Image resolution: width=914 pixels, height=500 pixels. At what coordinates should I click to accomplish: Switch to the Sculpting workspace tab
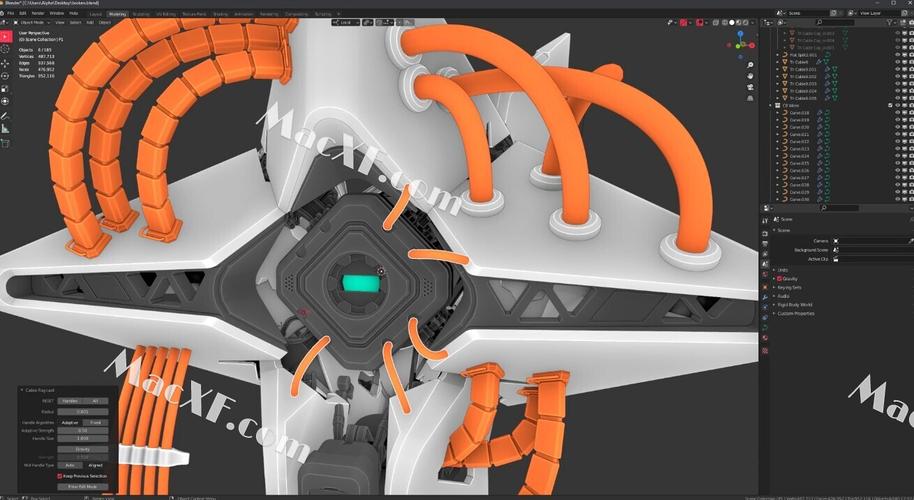point(140,13)
